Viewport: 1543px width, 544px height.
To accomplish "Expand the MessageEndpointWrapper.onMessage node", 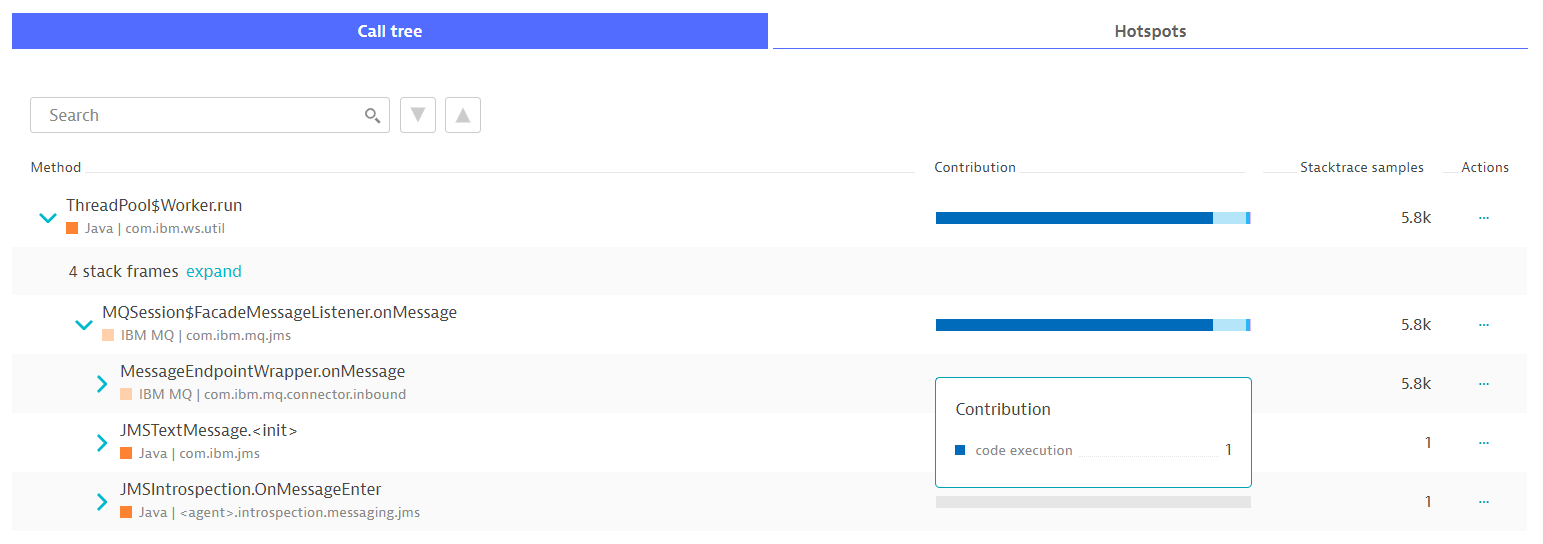I will [102, 384].
